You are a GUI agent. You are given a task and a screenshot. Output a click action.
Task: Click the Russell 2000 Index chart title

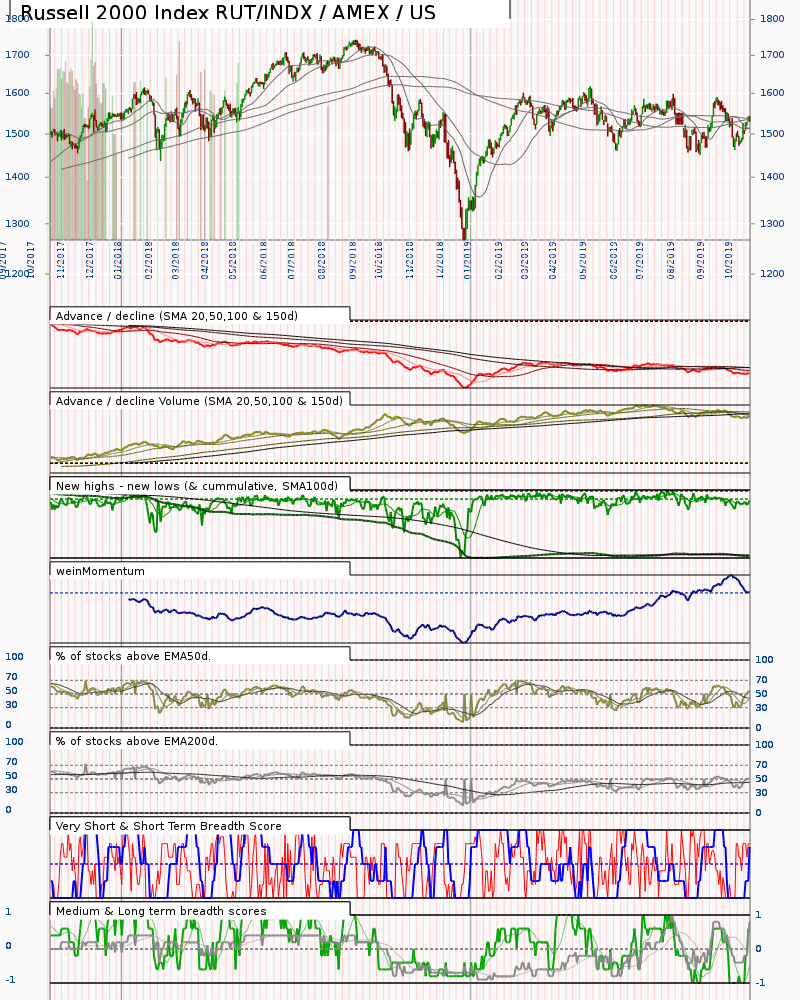click(x=228, y=12)
